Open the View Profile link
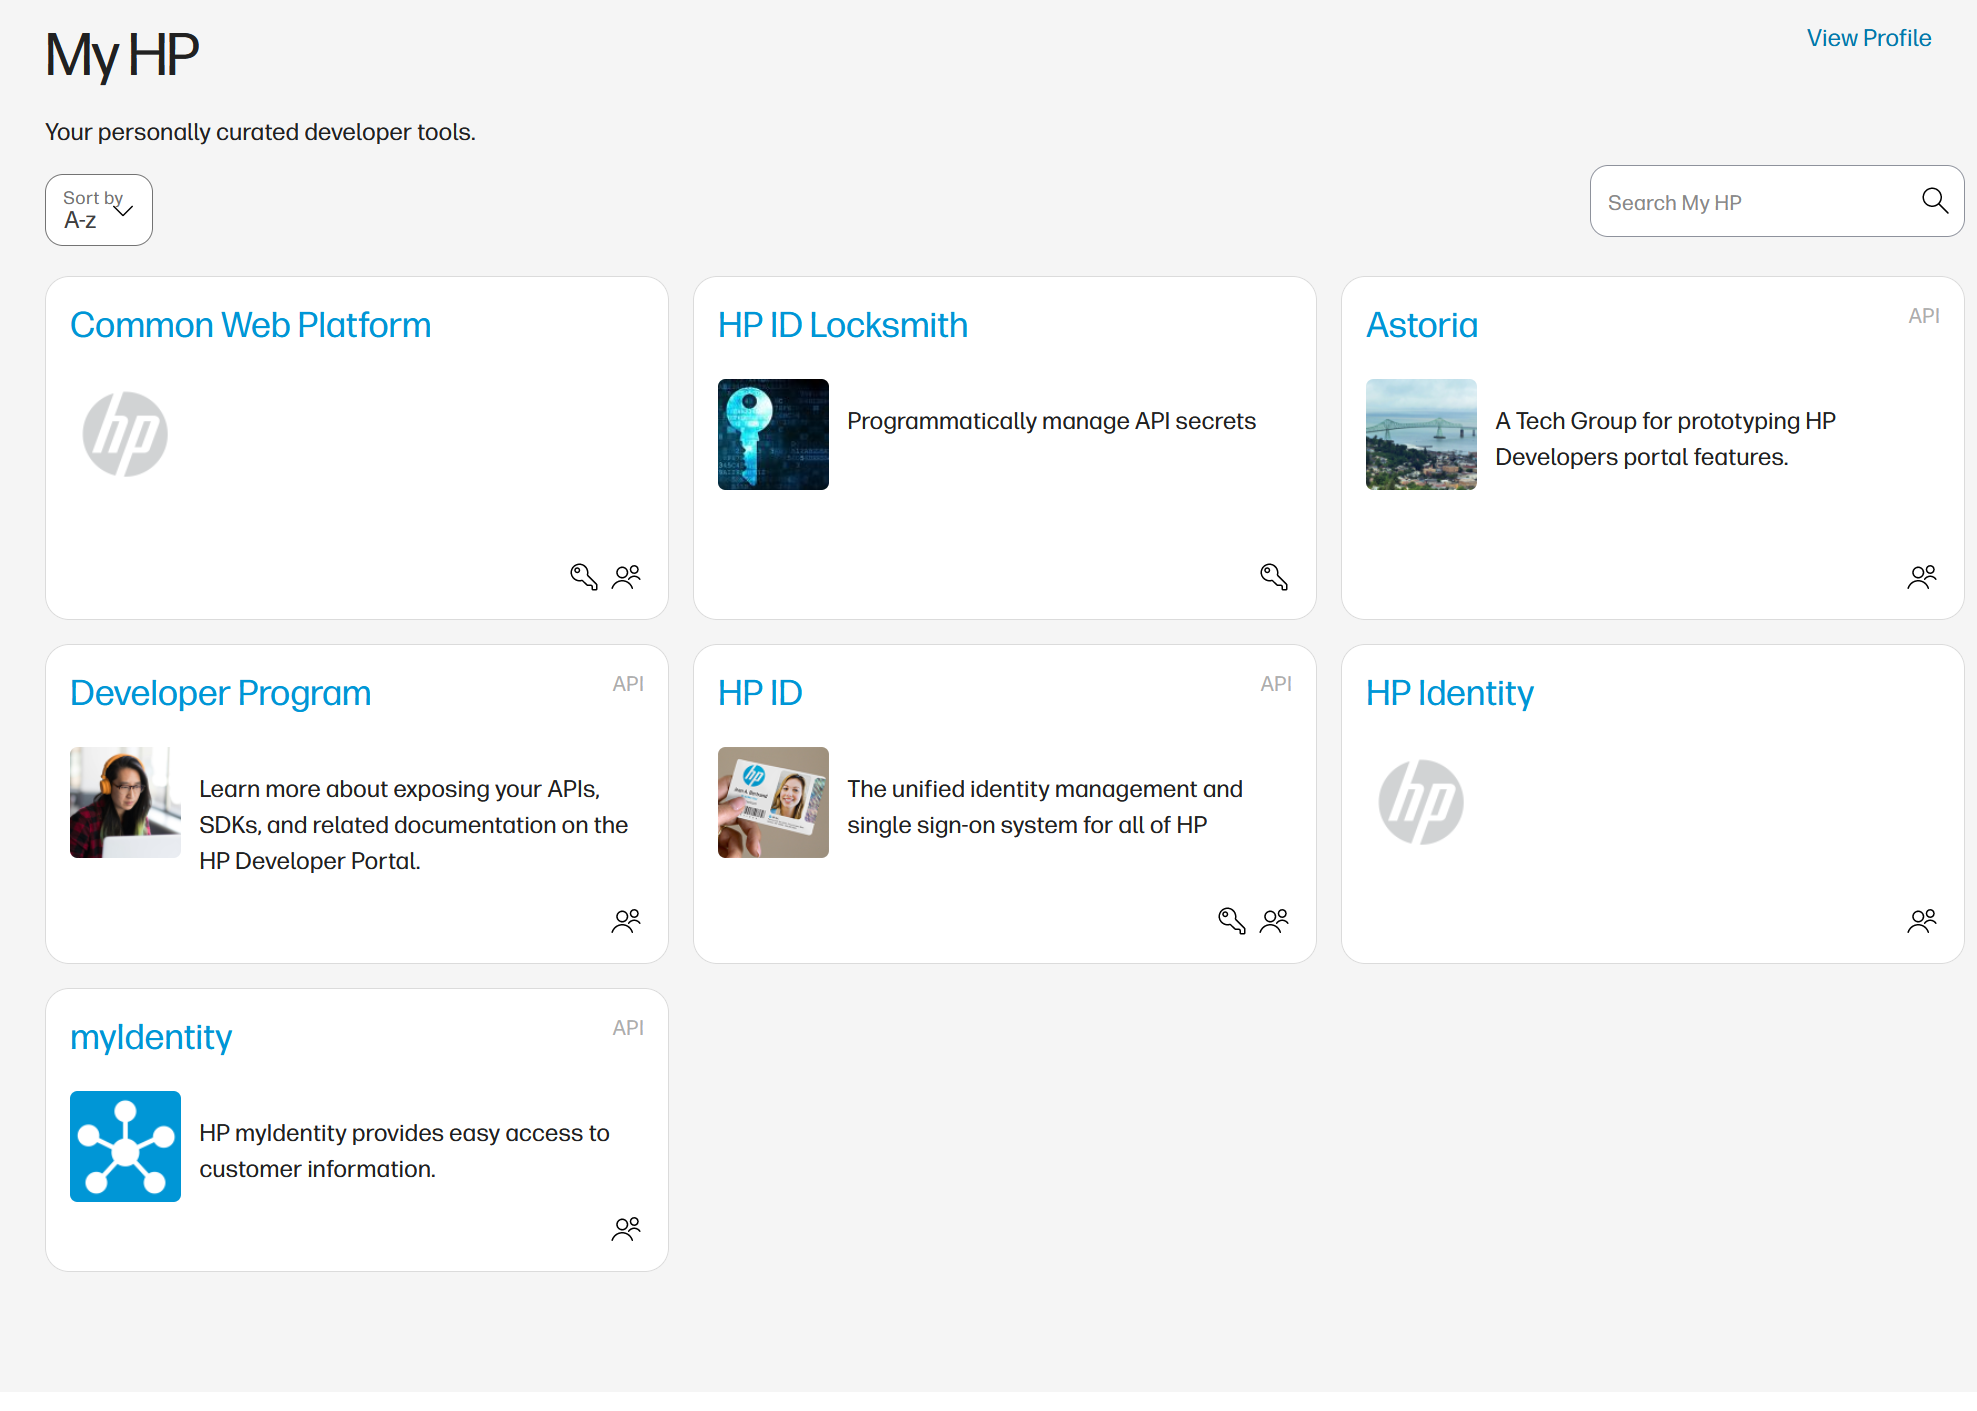1977x1411 pixels. 1869,38
